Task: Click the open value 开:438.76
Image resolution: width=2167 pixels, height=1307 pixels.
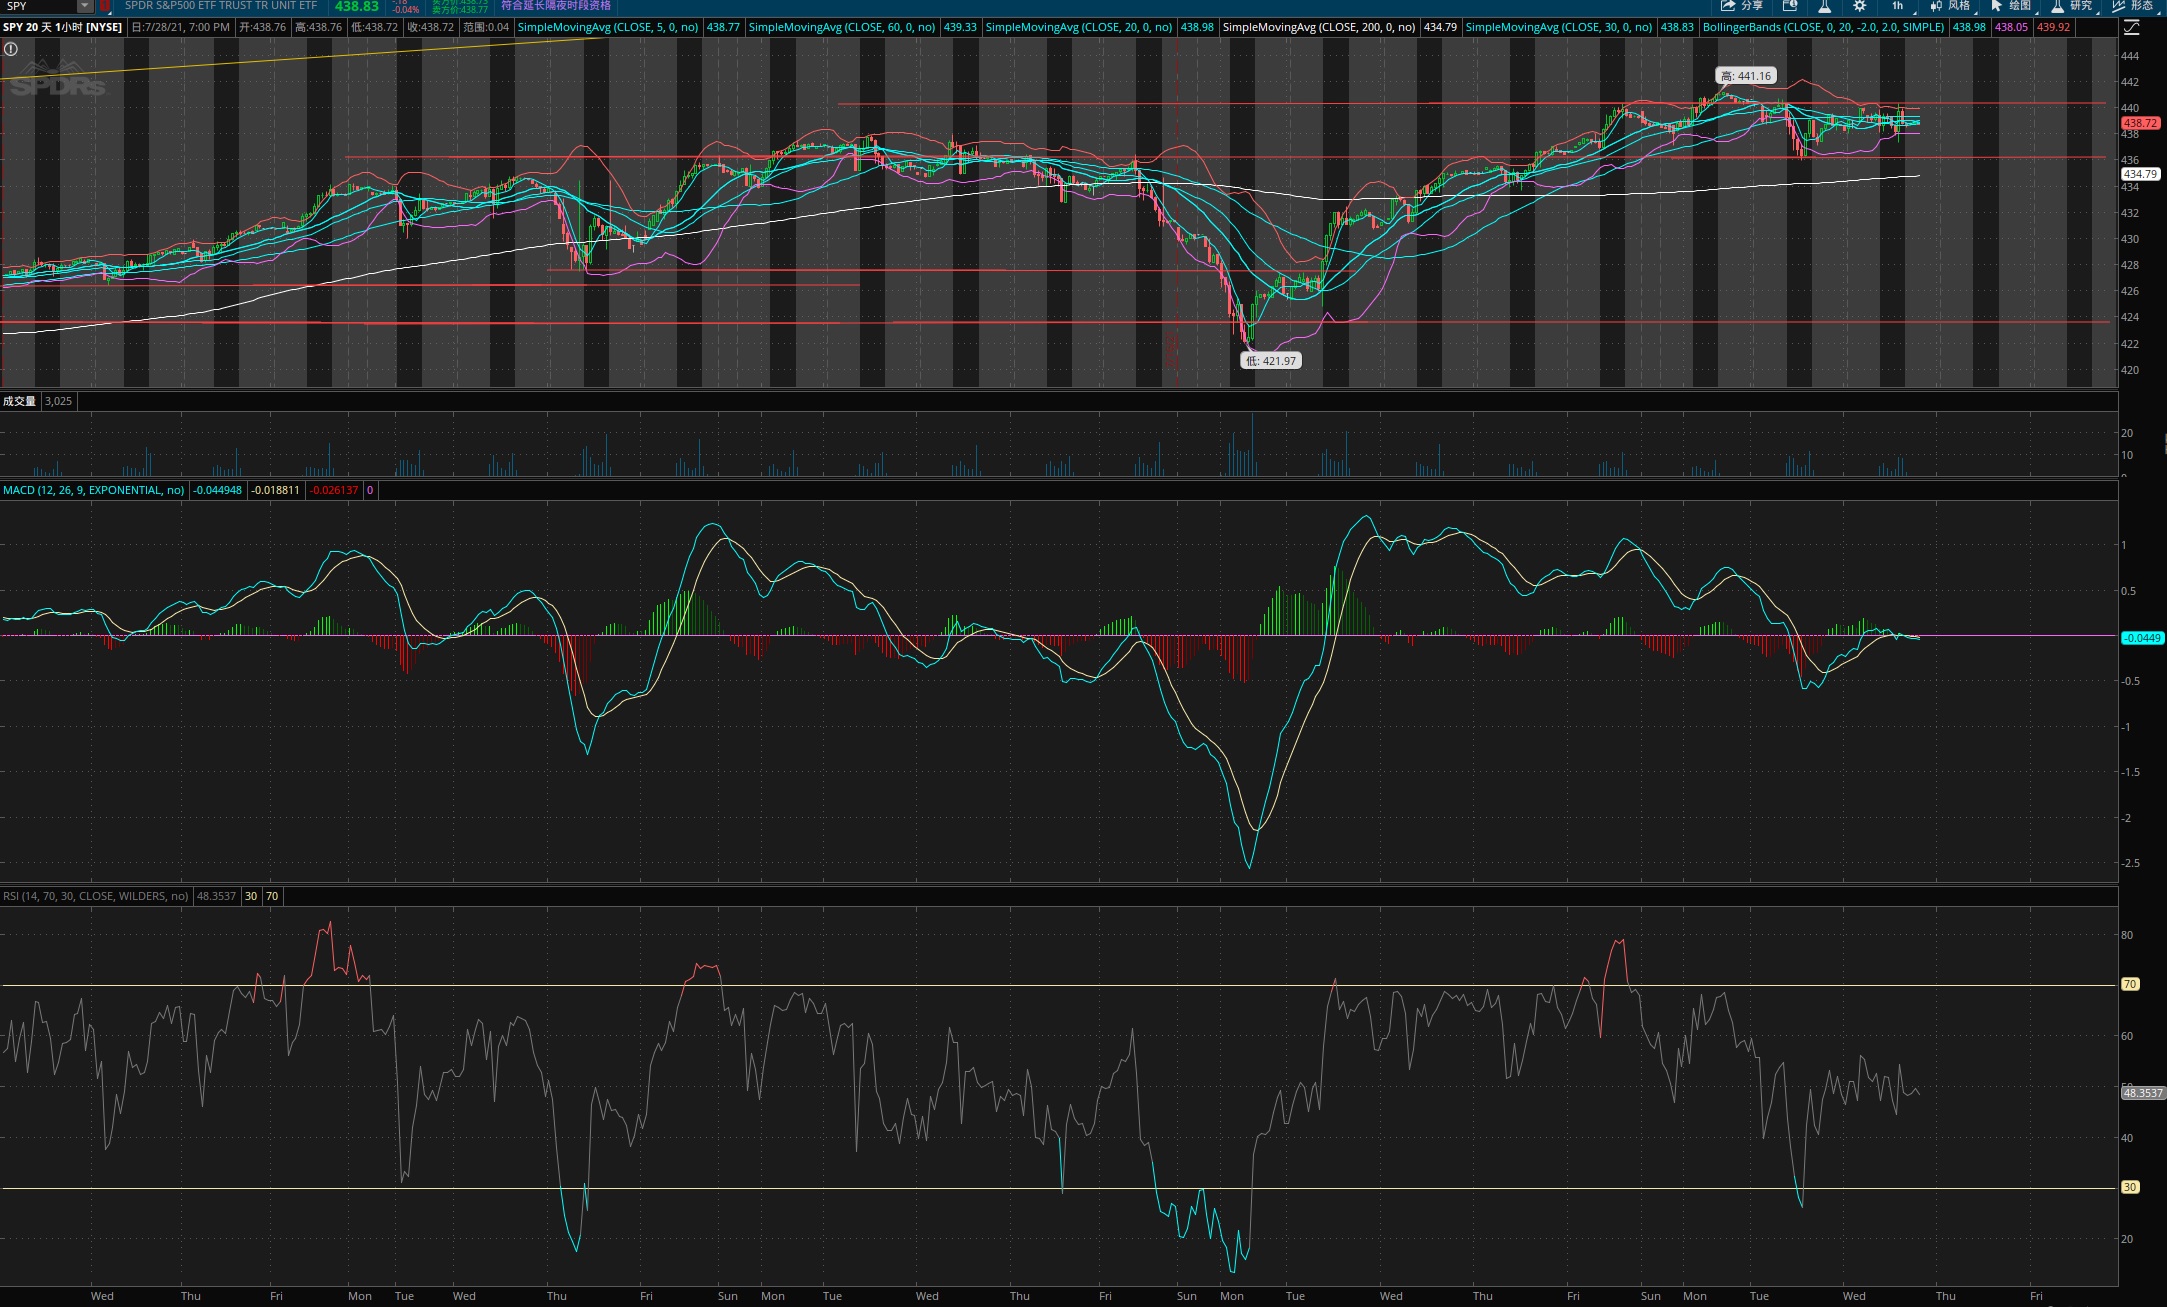Action: pos(263,27)
